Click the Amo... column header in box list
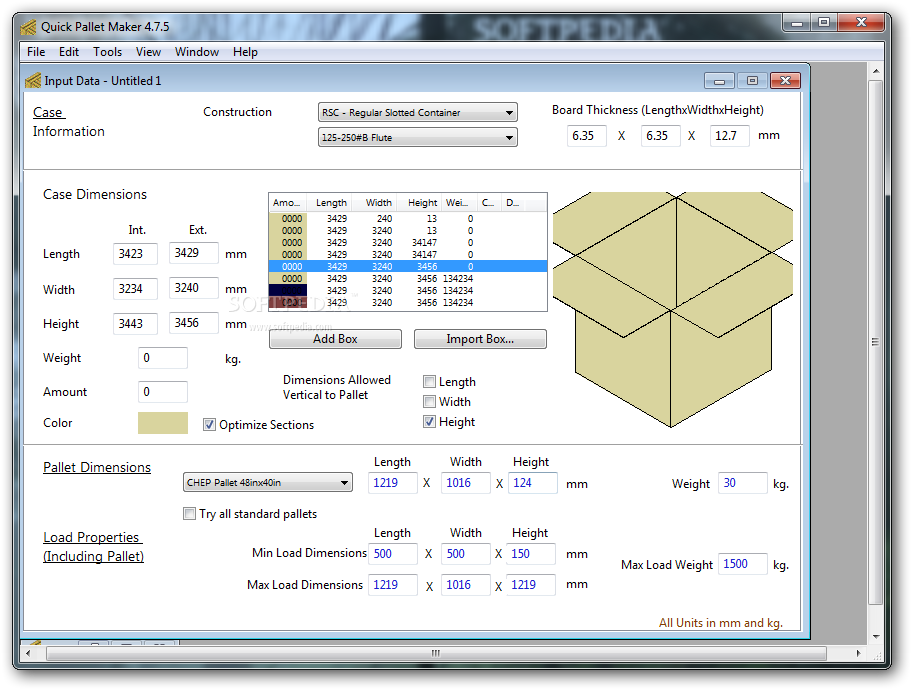Viewport: 912px width, 690px height. point(288,202)
